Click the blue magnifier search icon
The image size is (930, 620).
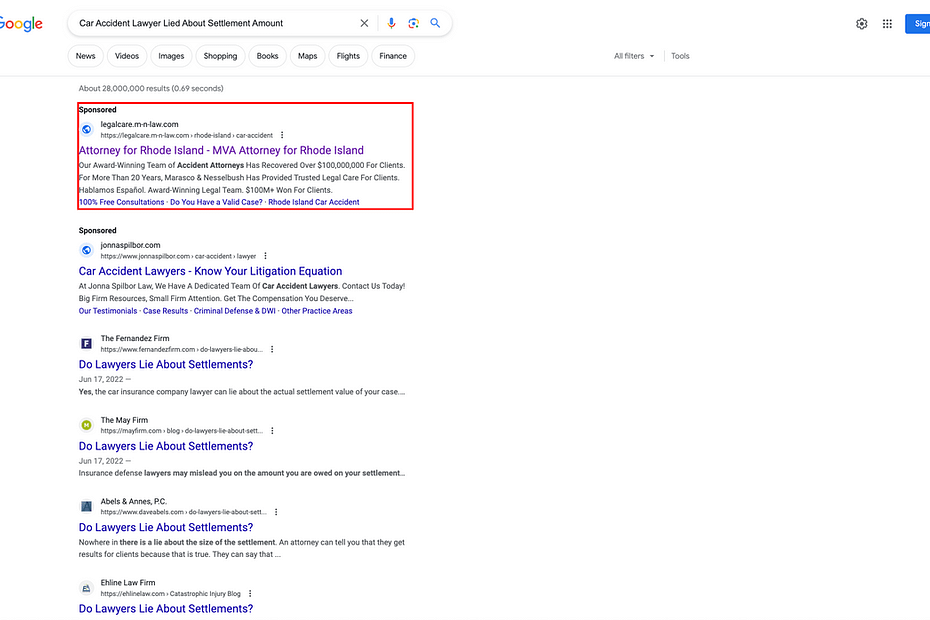(x=435, y=23)
